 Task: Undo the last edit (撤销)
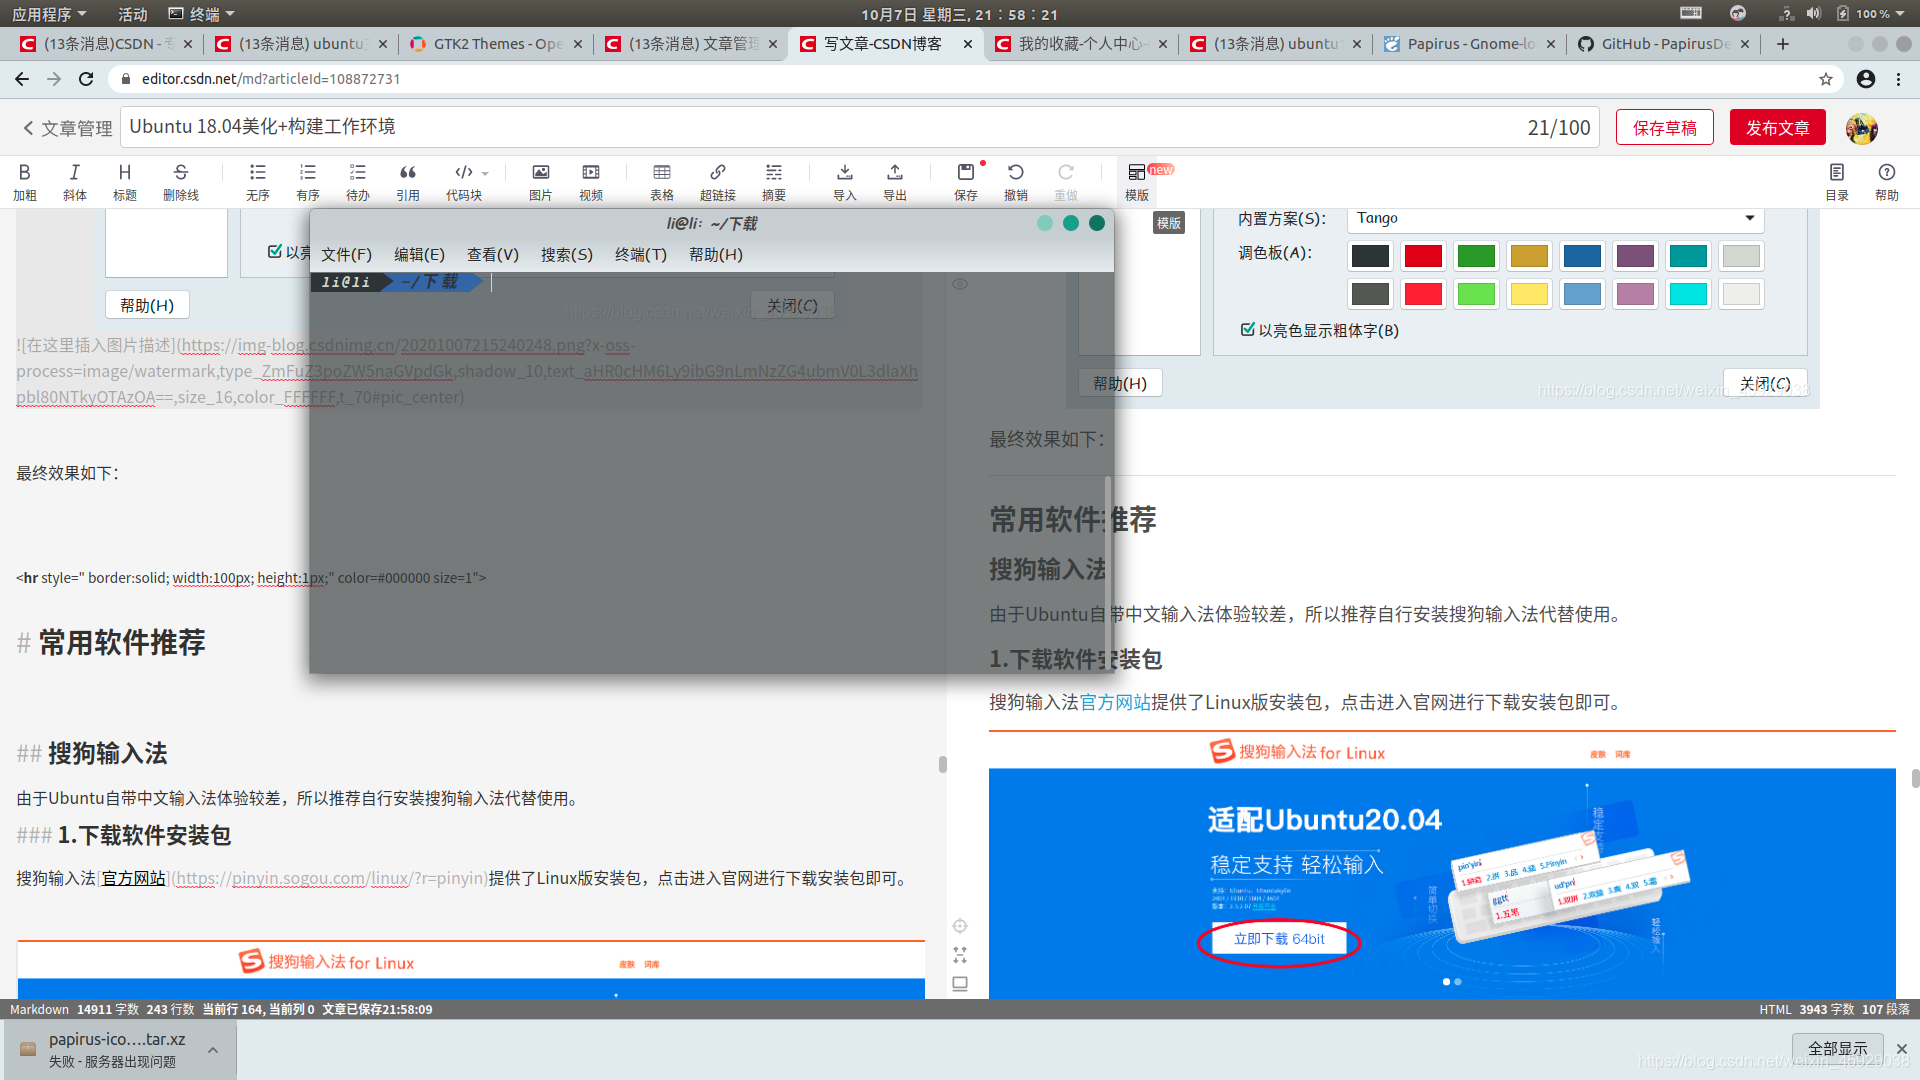coord(1016,182)
